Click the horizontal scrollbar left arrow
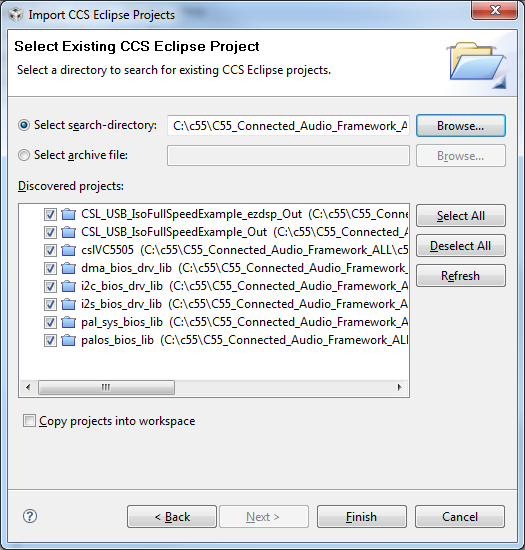The width and height of the screenshot is (525, 550). [x=28, y=388]
